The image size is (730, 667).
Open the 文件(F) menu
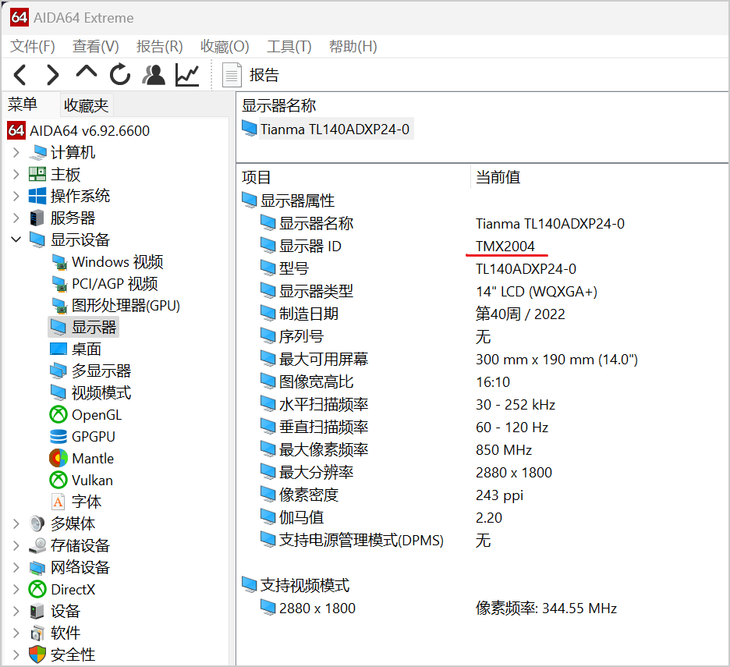[33, 46]
